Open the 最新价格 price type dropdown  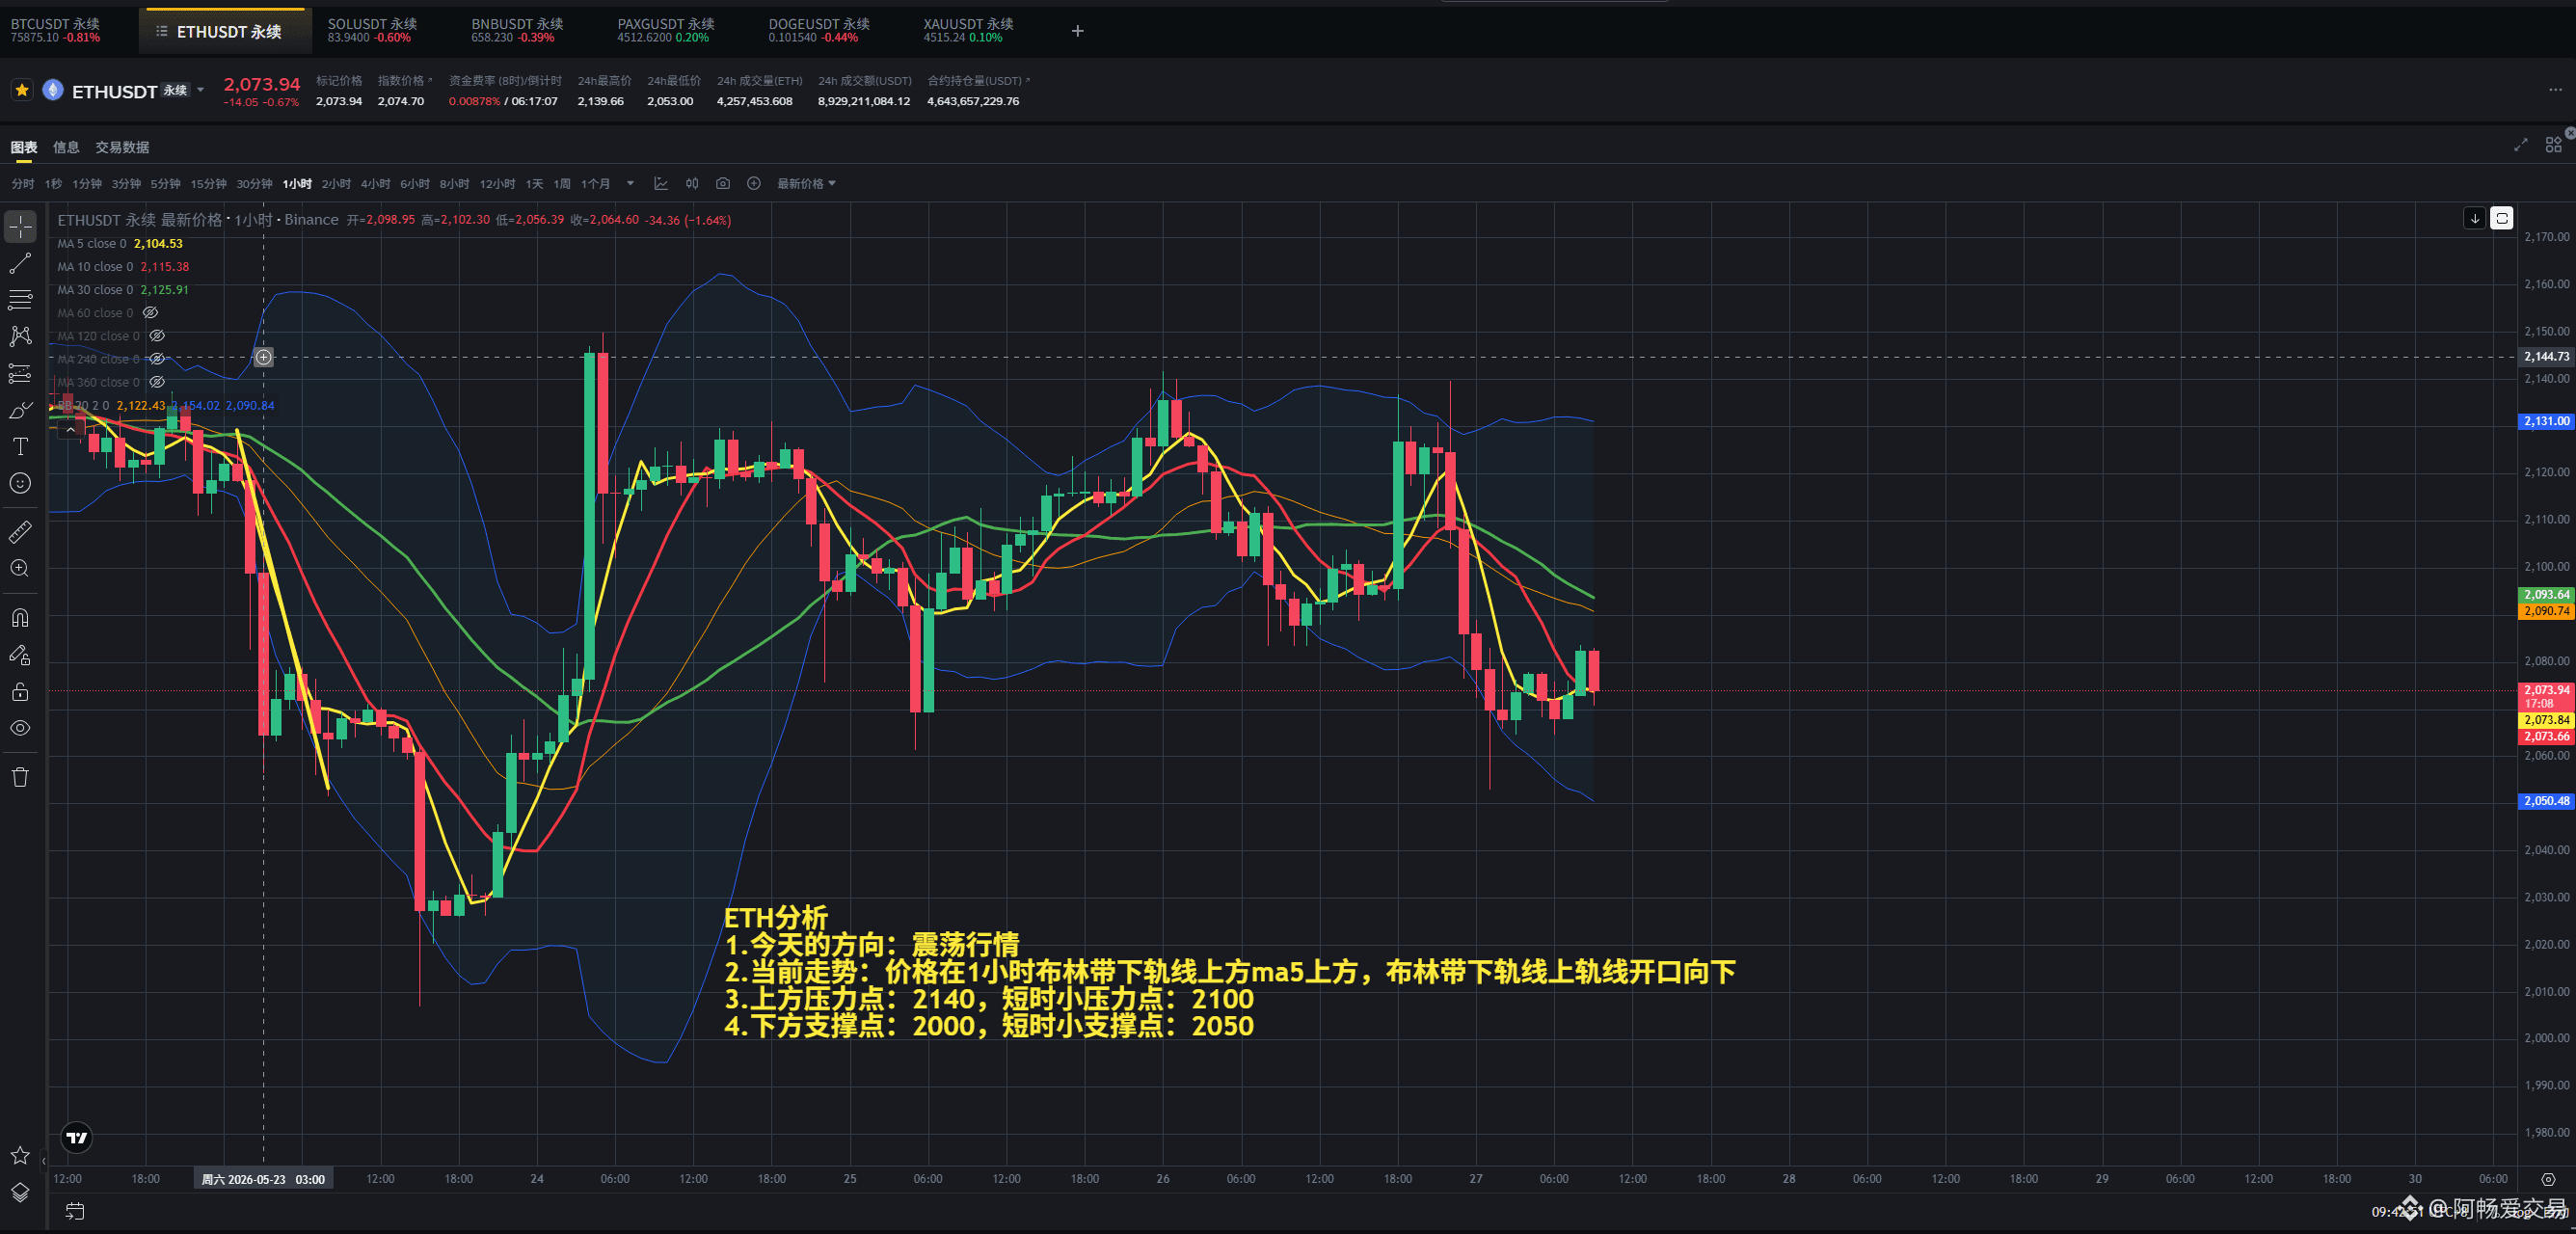click(806, 184)
